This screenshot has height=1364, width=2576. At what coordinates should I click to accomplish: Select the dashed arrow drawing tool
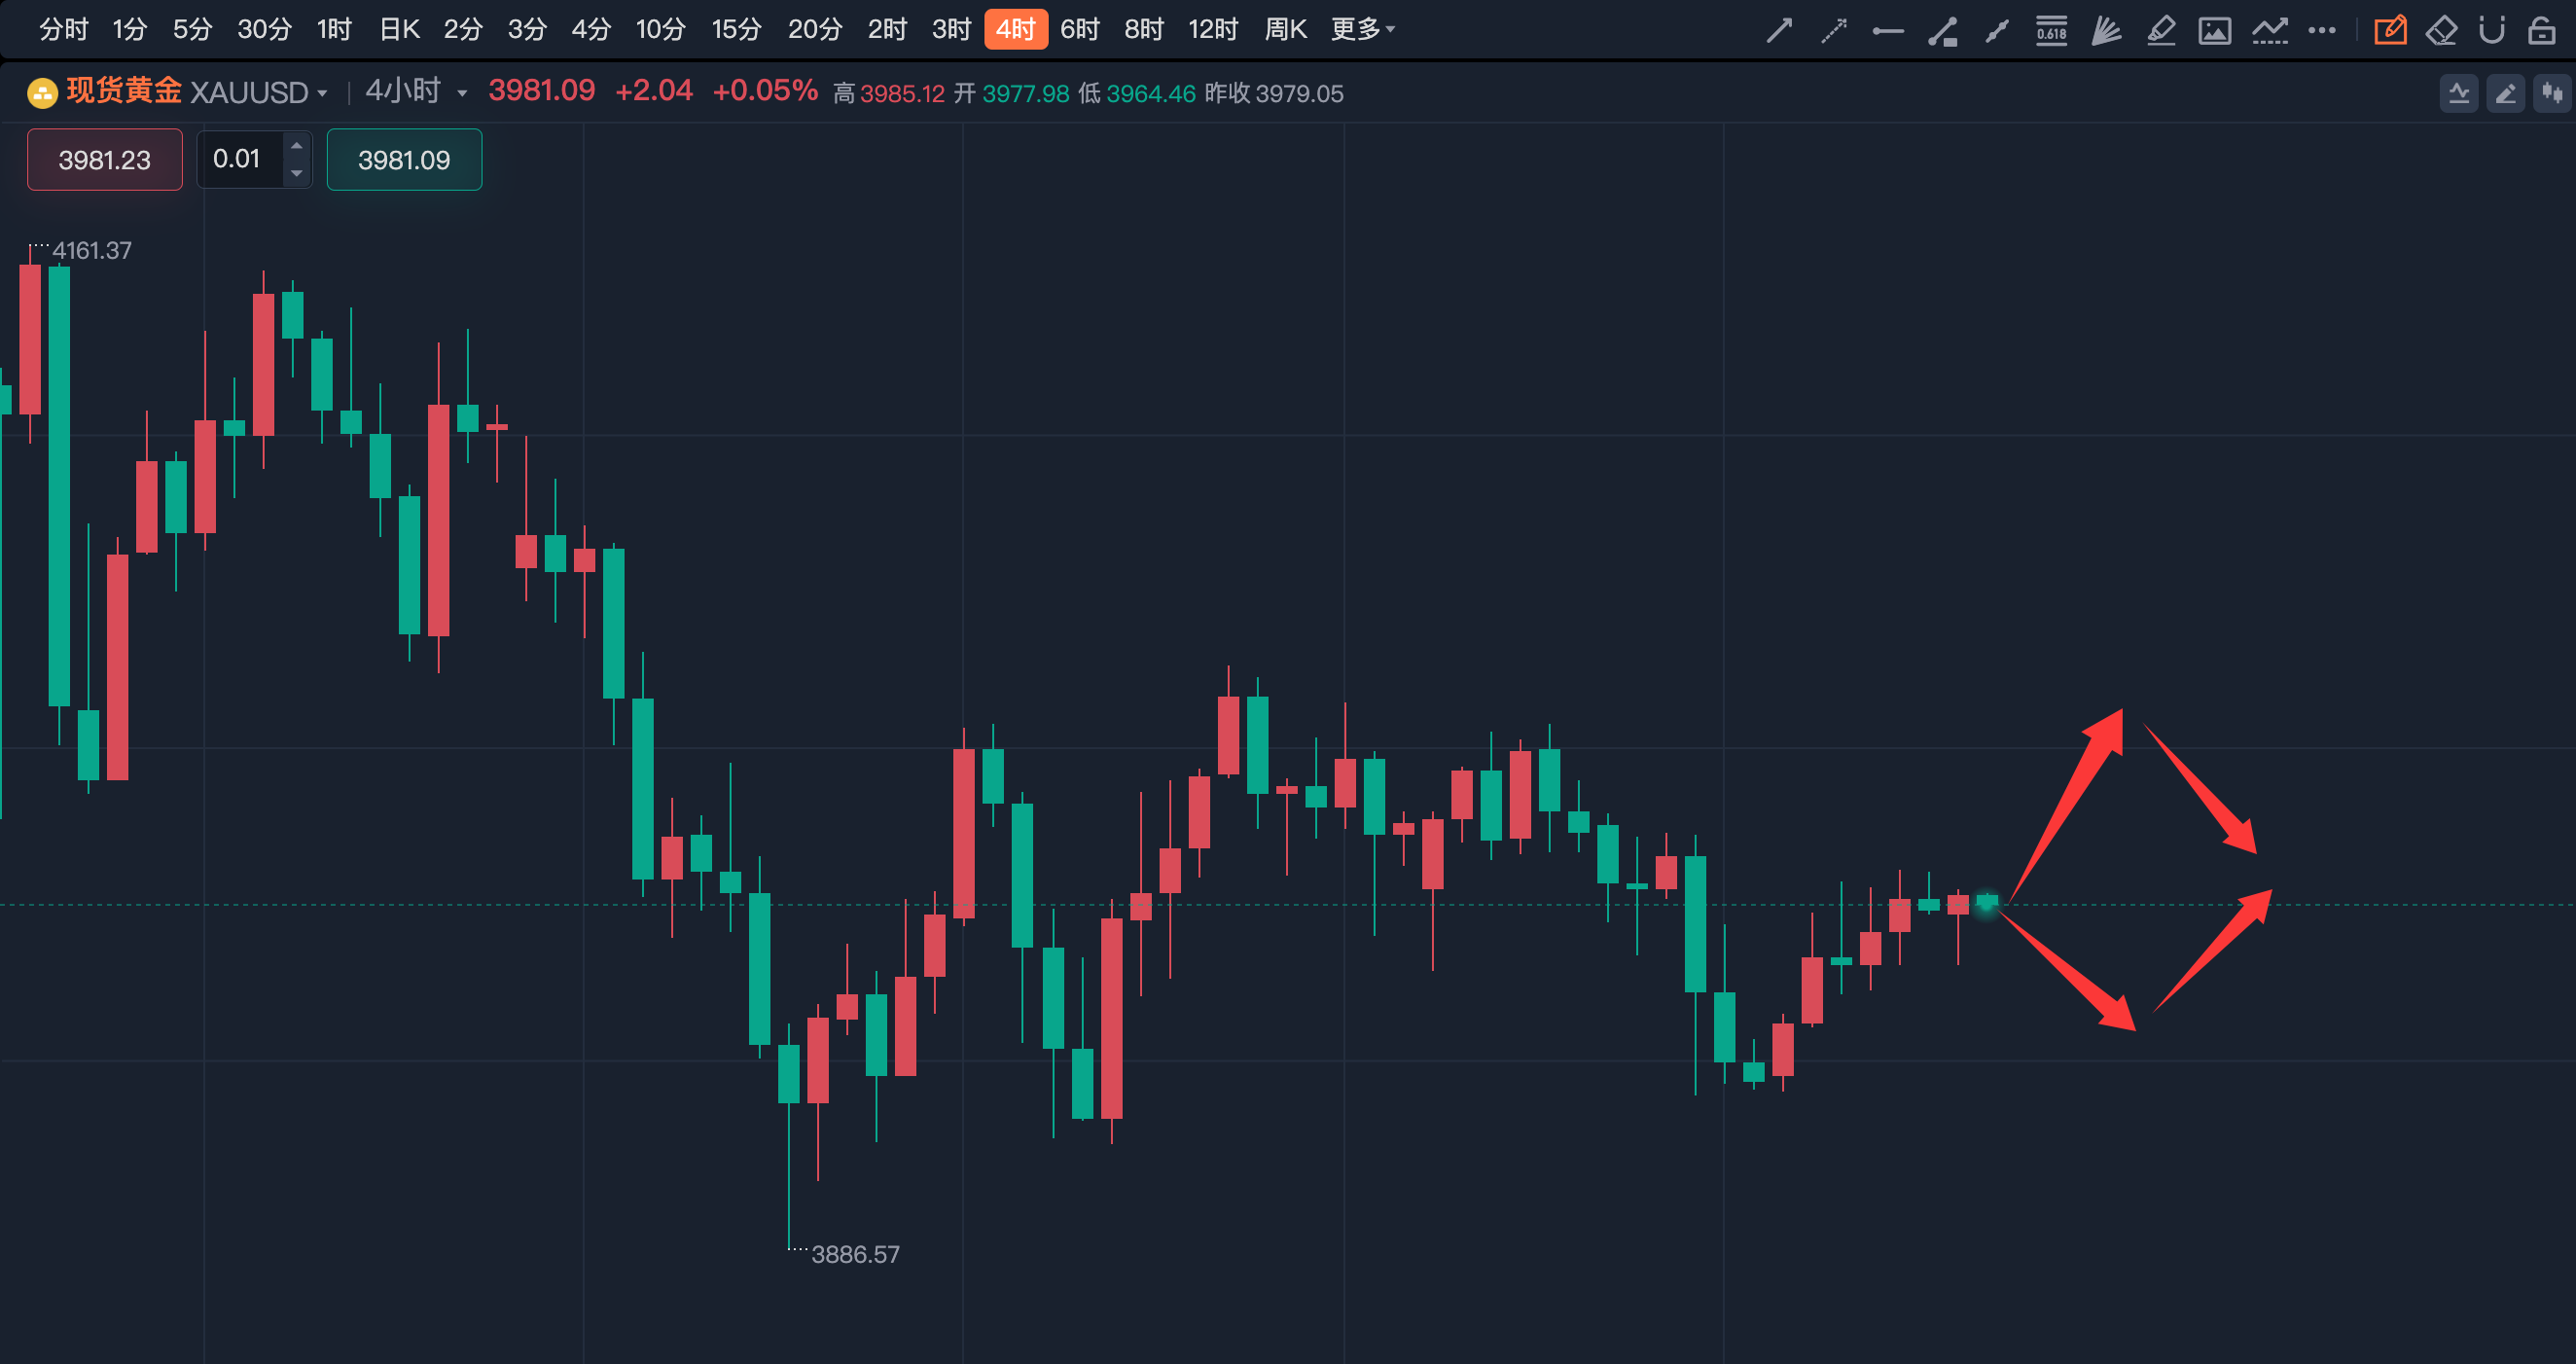pos(1833,30)
